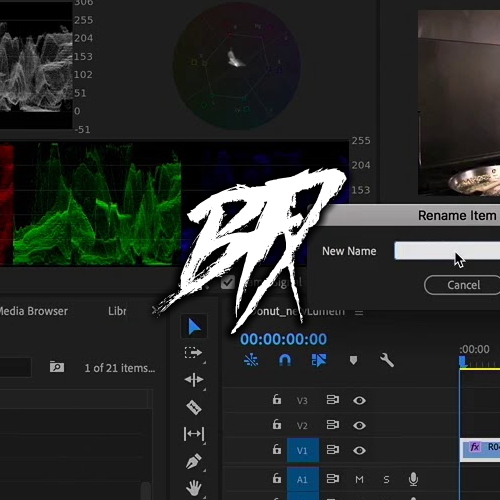Toggle lock on track A1
The image size is (500, 500).
[x=277, y=478]
